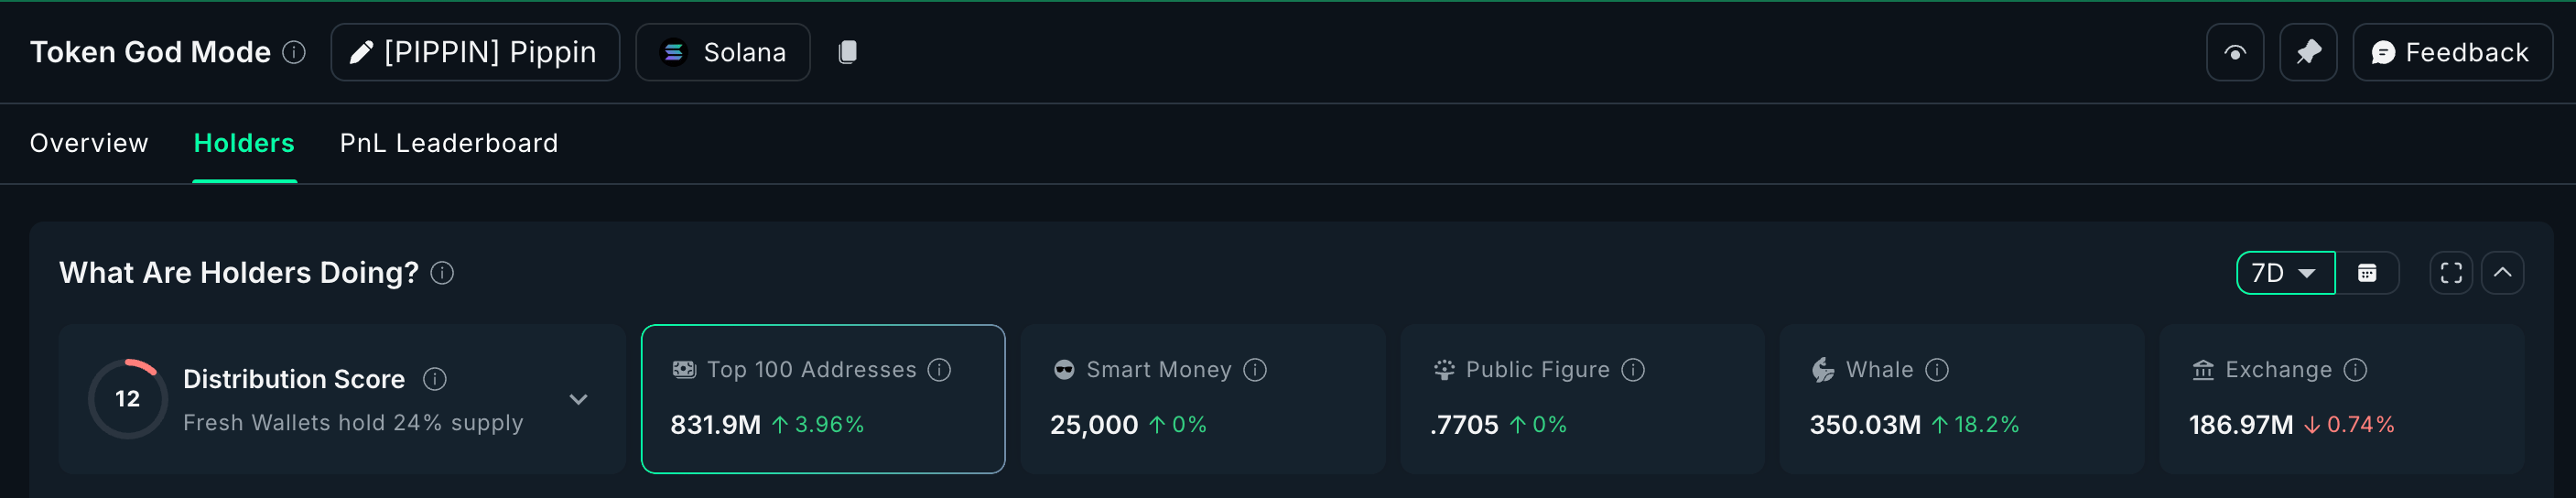2576x498 pixels.
Task: Open the calendar date picker icon
Action: point(2366,273)
